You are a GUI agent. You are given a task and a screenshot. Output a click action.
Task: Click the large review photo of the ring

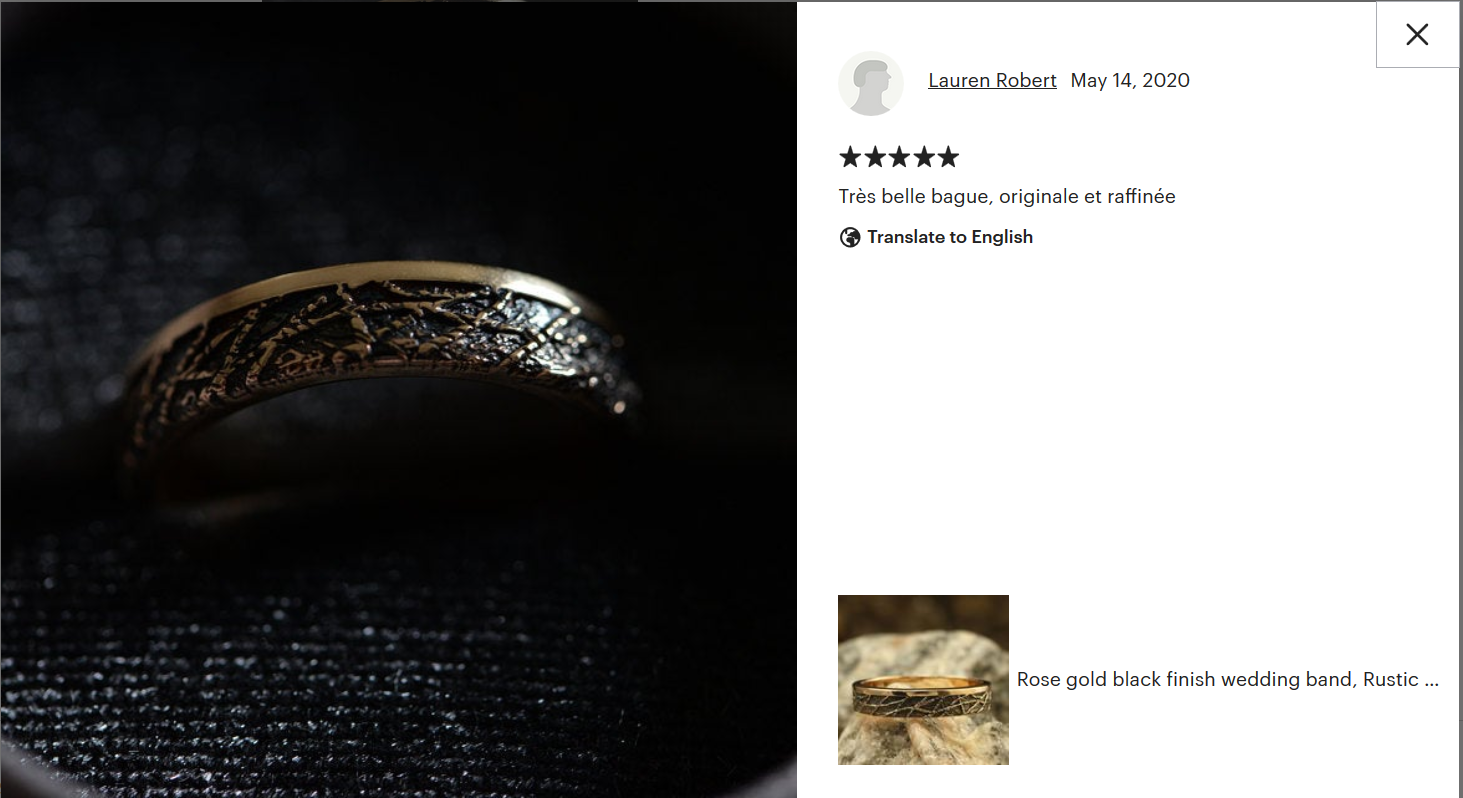pos(398,399)
